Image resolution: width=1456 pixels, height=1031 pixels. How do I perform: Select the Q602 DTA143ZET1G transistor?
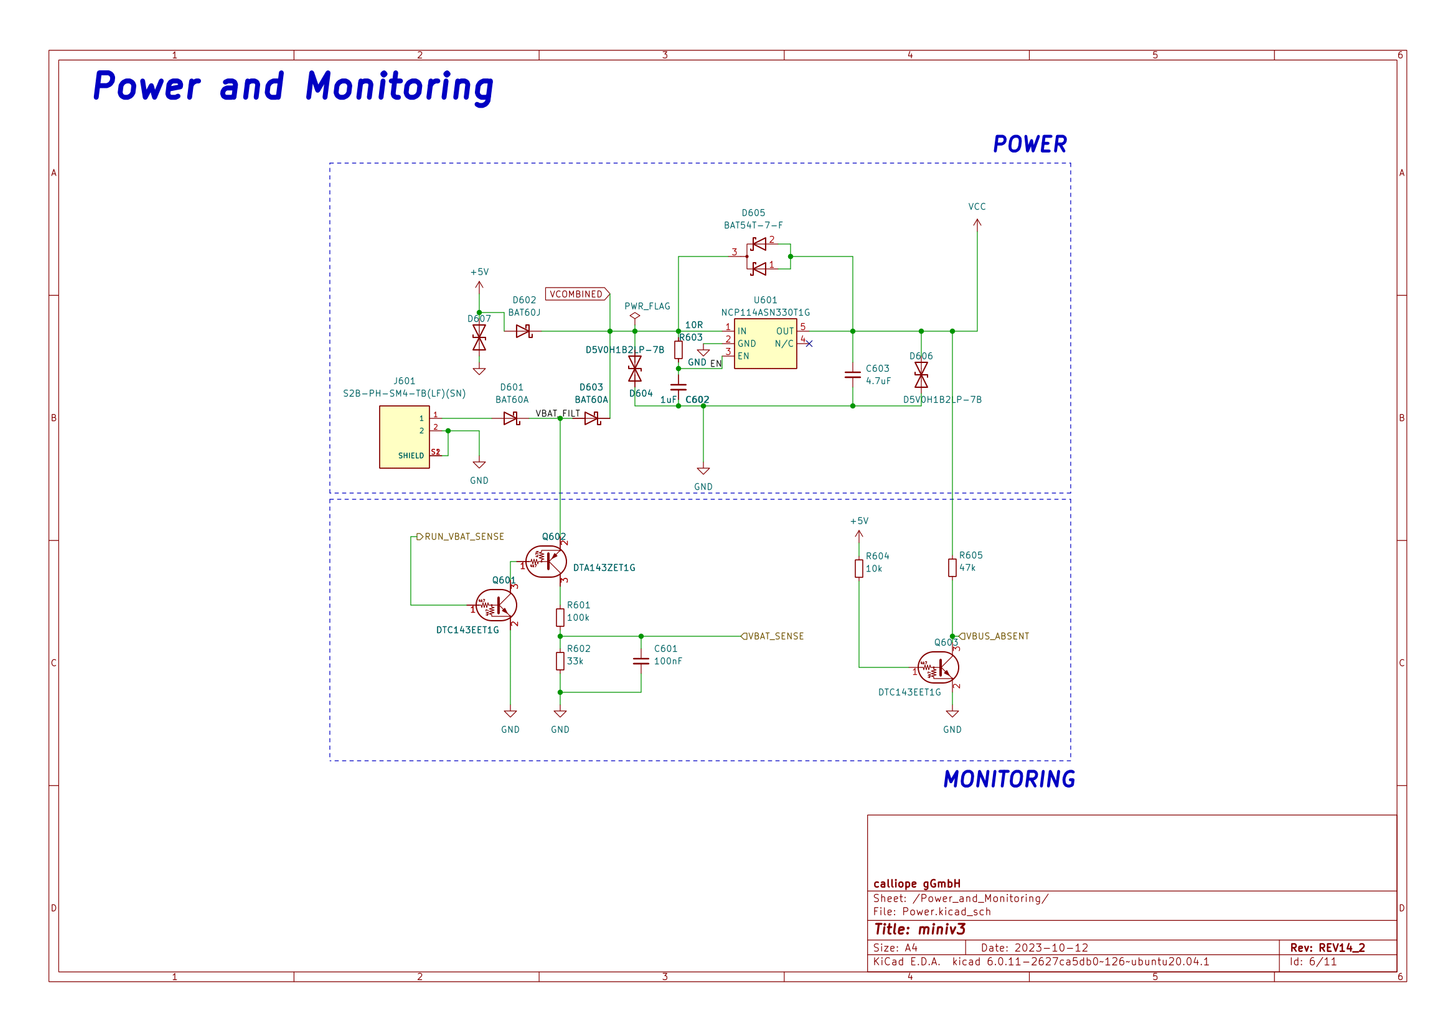tap(546, 562)
